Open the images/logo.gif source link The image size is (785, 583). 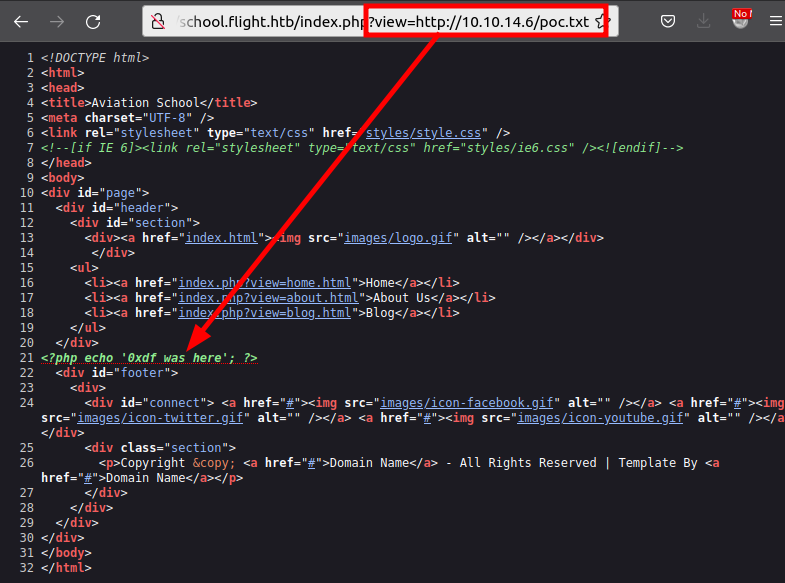(x=400, y=238)
